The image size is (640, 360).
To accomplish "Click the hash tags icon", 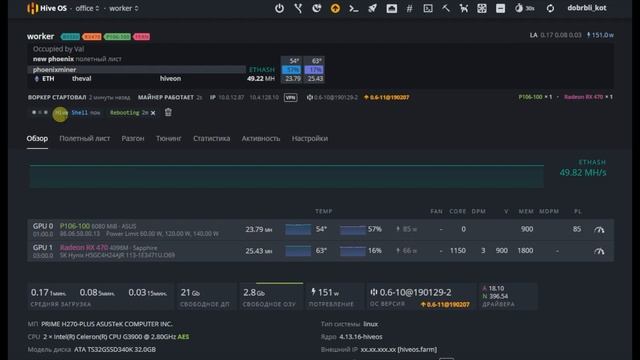I will [409, 8].
